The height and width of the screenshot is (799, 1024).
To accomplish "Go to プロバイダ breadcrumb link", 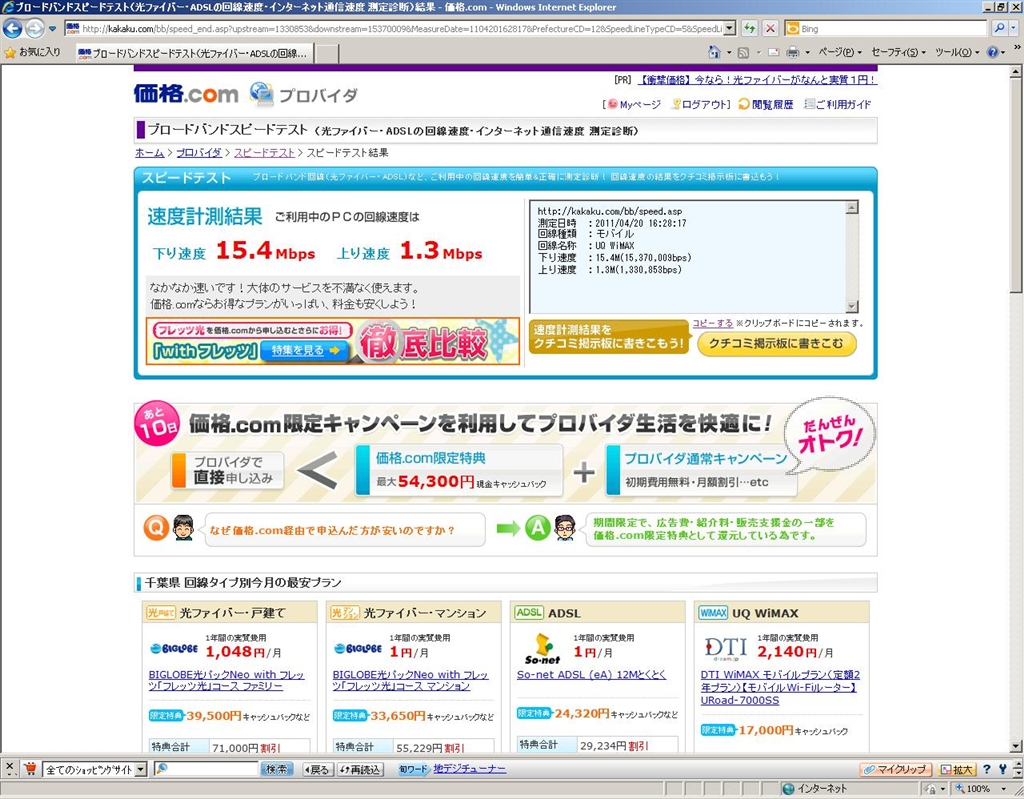I will coord(199,152).
